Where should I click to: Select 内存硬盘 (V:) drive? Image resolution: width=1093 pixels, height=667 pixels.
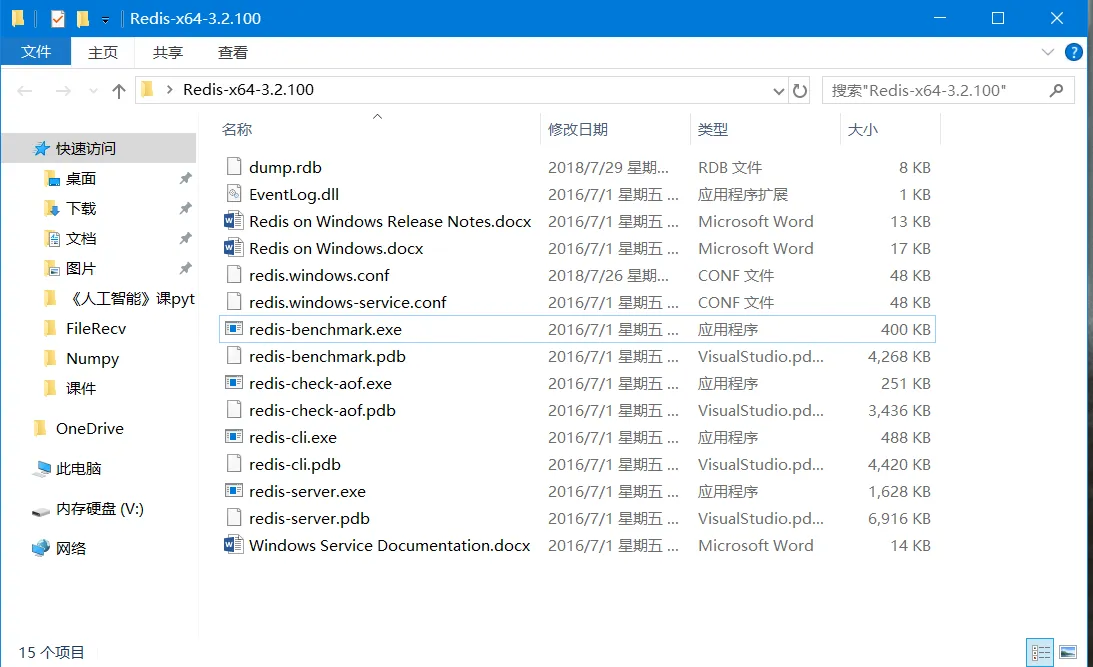pyautogui.click(x=100, y=509)
